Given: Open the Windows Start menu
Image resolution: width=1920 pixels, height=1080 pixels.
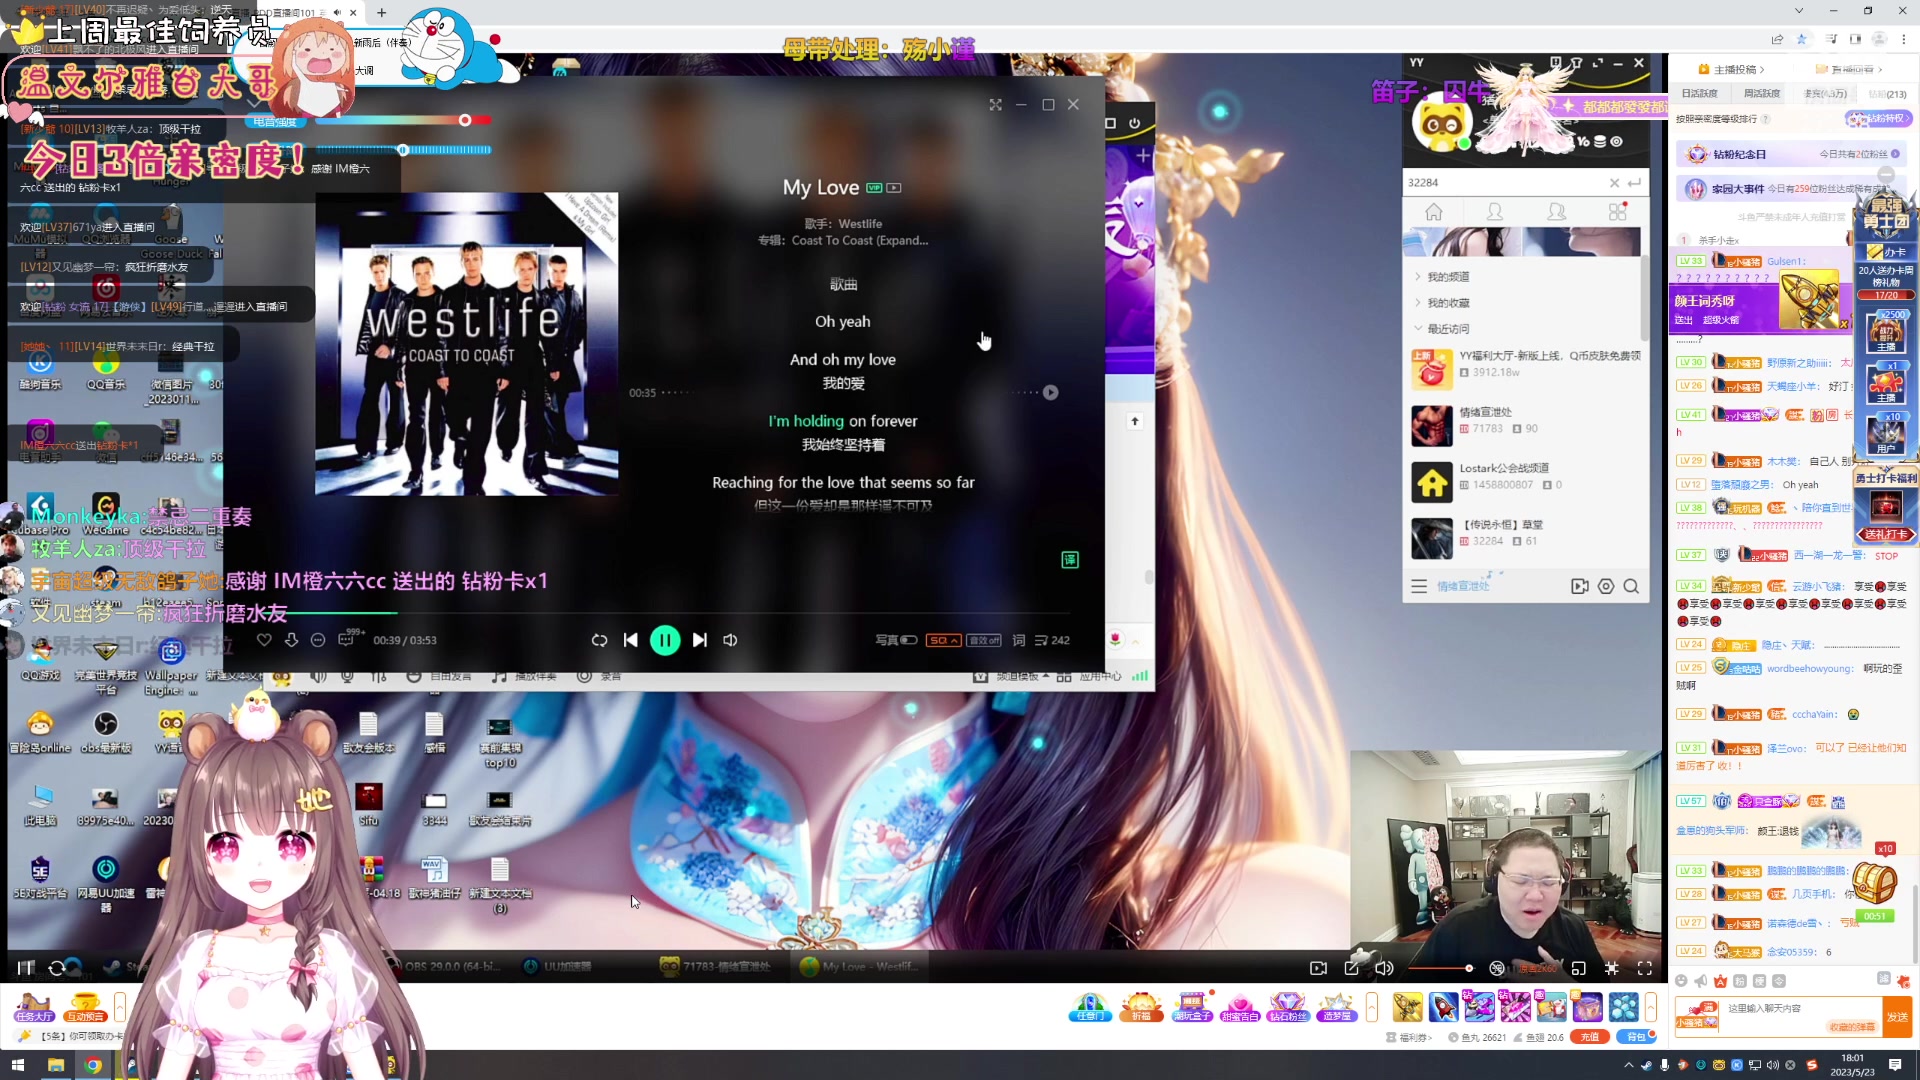Looking at the screenshot, I should tap(17, 1065).
